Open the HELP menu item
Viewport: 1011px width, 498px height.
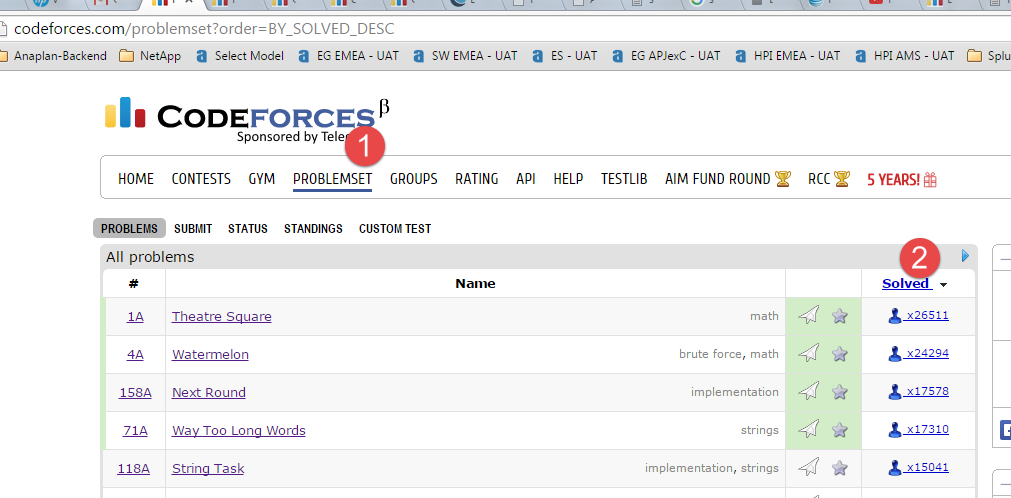(x=569, y=179)
